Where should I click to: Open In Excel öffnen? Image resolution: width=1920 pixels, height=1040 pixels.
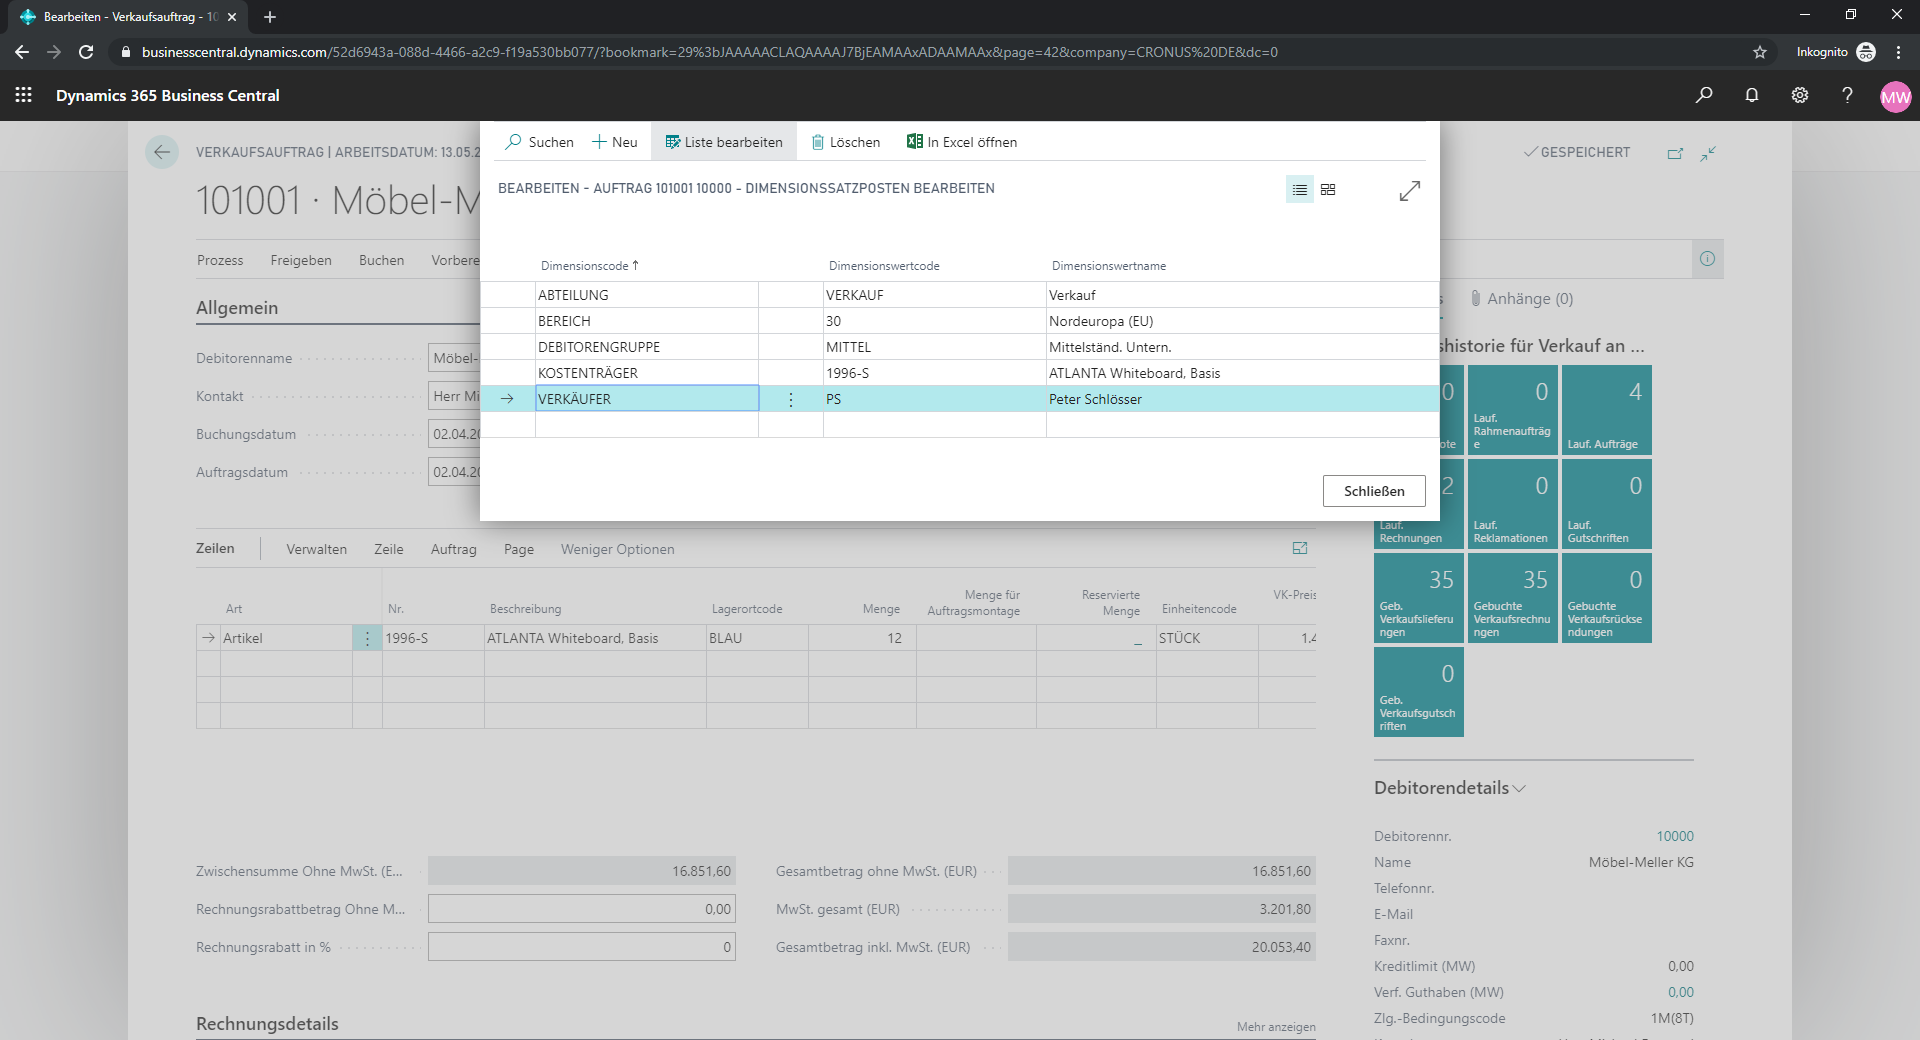pos(962,142)
